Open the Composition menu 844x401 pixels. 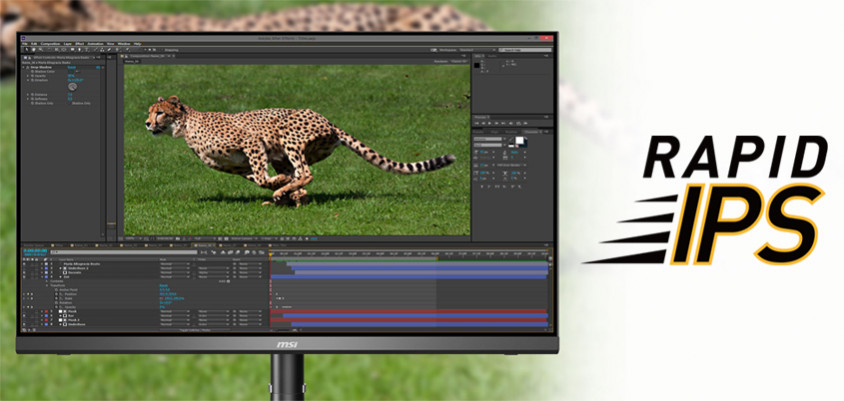(50, 44)
